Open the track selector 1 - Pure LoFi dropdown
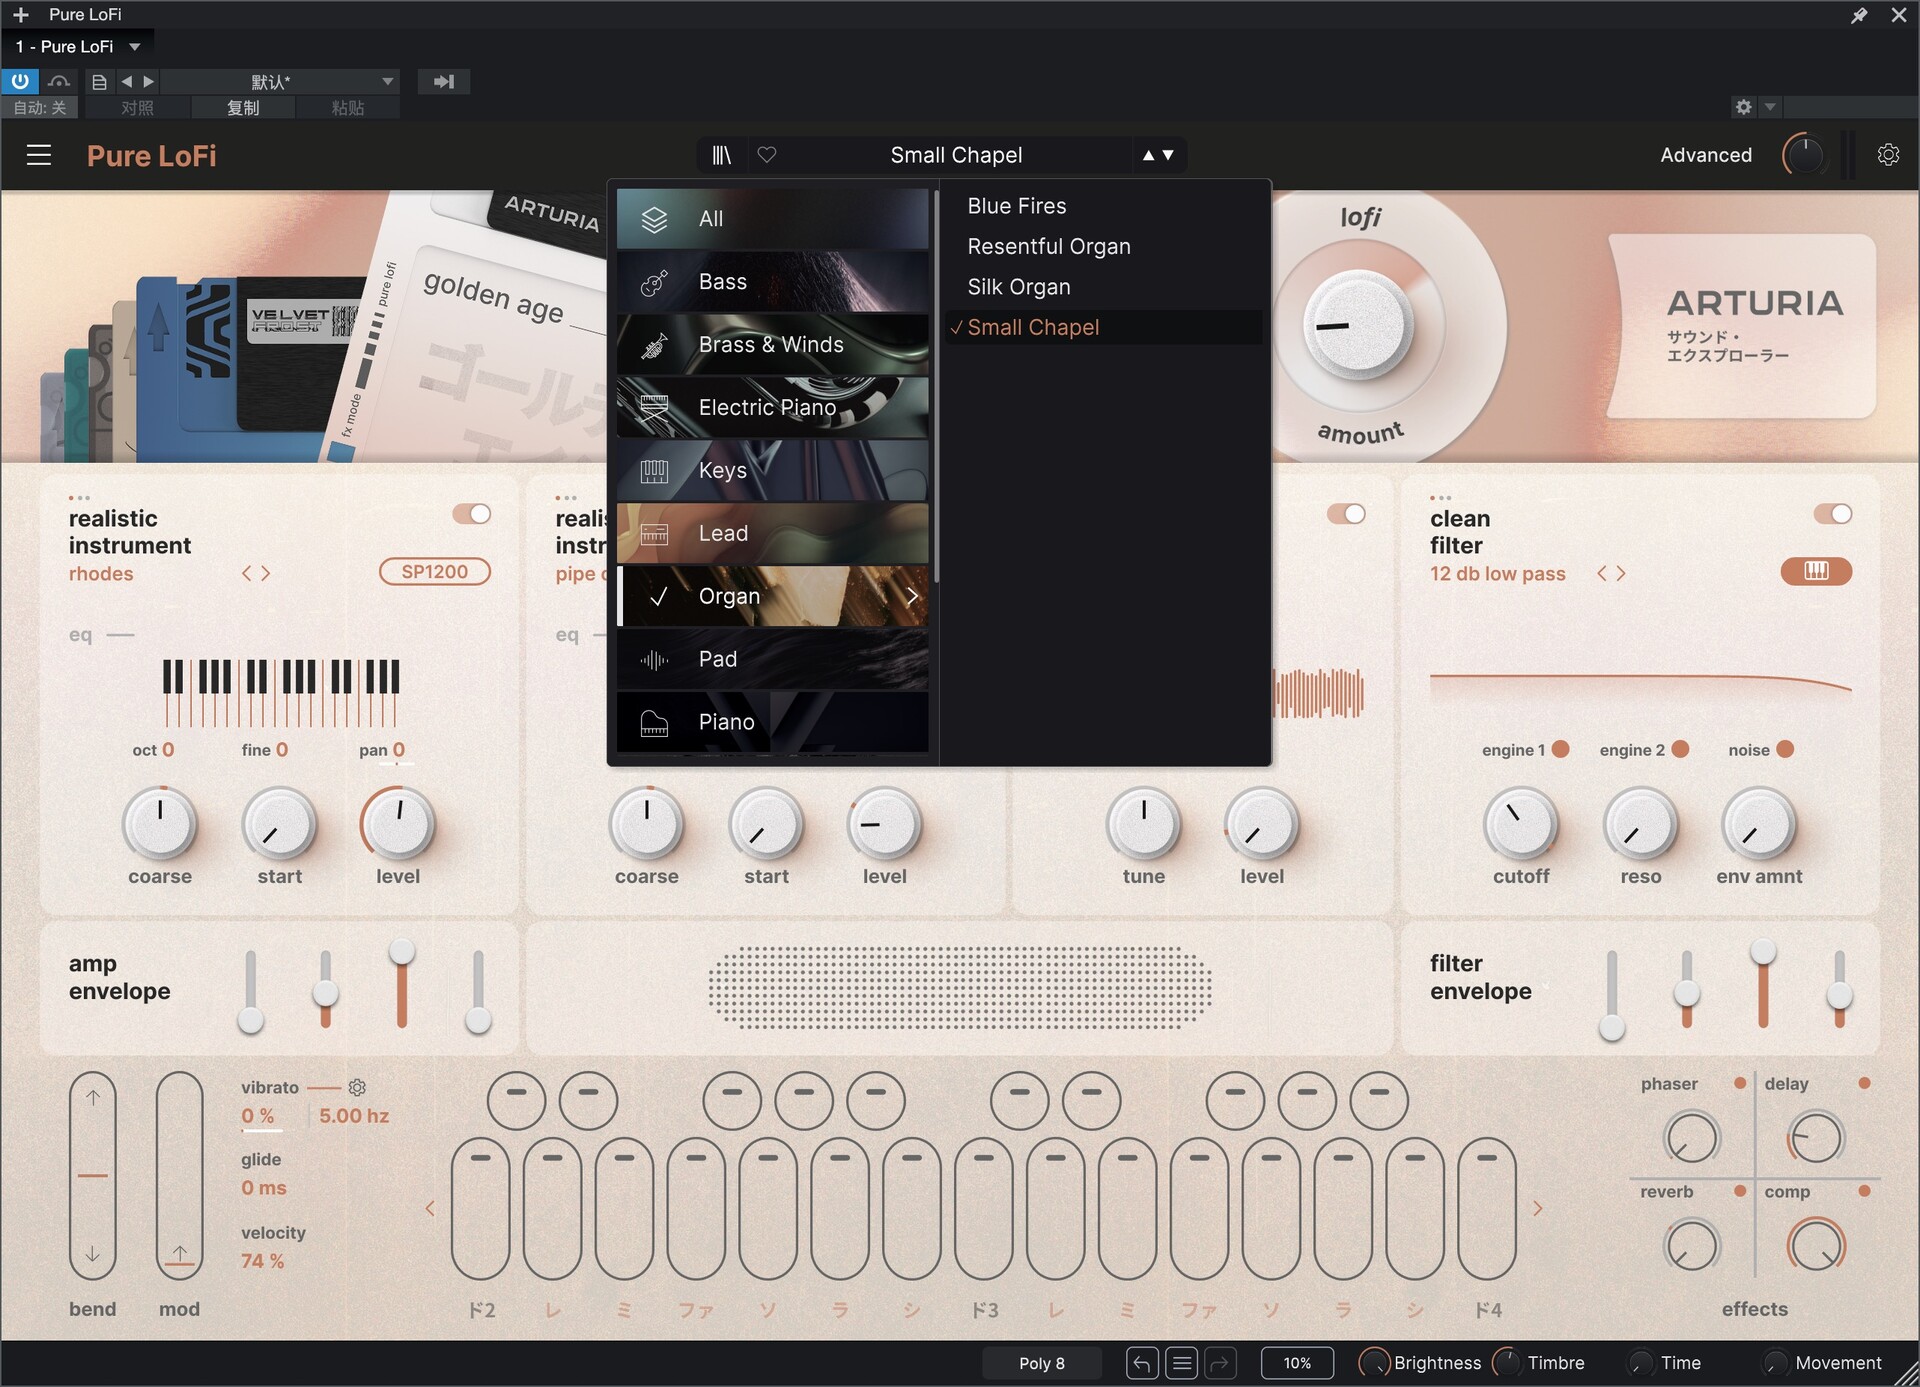1920x1387 pixels. [x=77, y=47]
